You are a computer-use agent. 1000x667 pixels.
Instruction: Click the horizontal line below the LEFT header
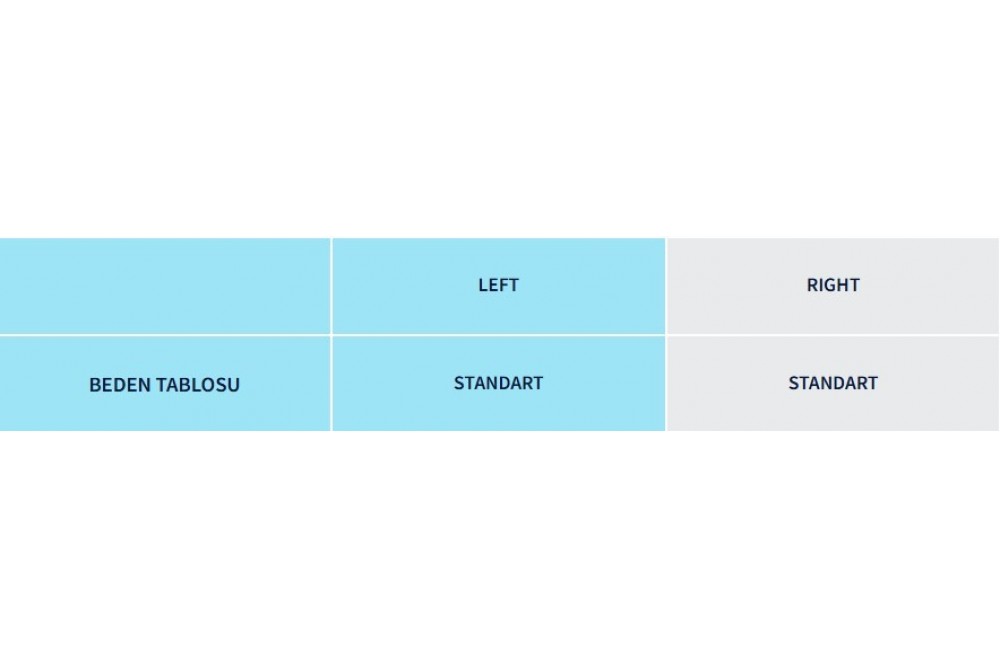498,335
